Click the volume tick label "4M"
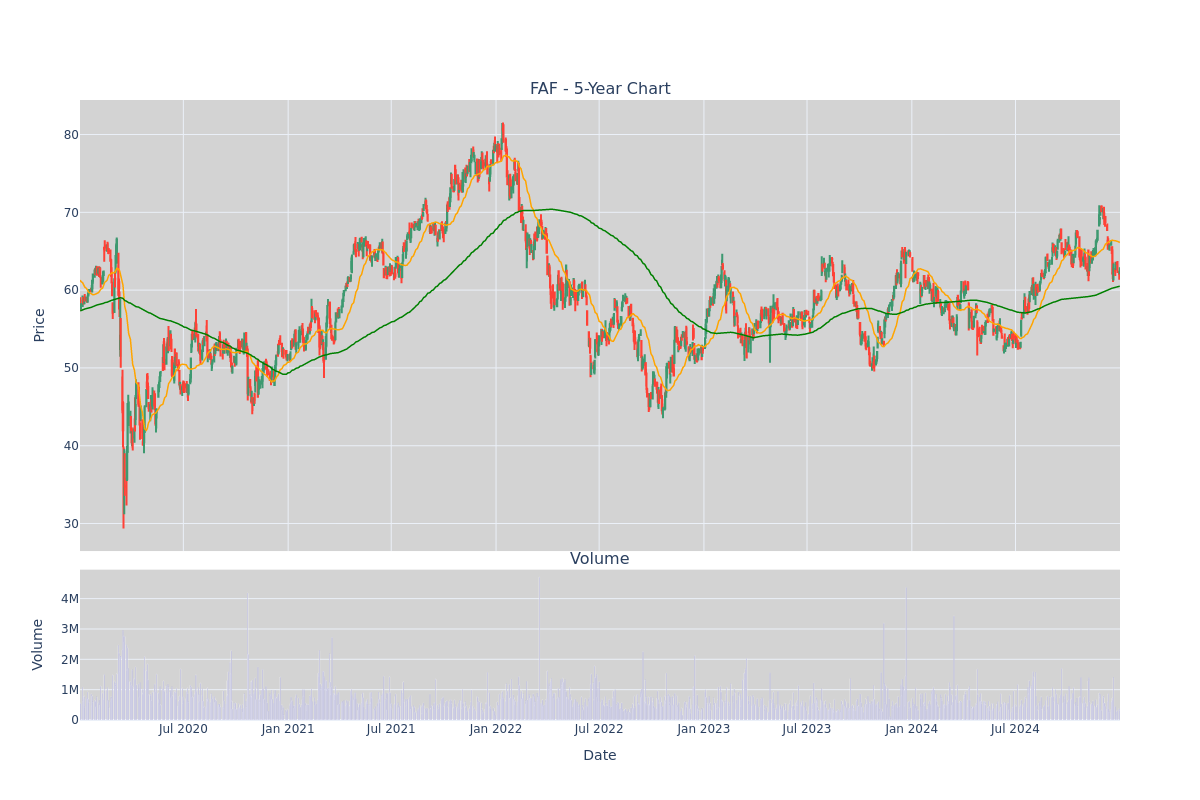Screen dimensions: 1200x800 point(69,599)
